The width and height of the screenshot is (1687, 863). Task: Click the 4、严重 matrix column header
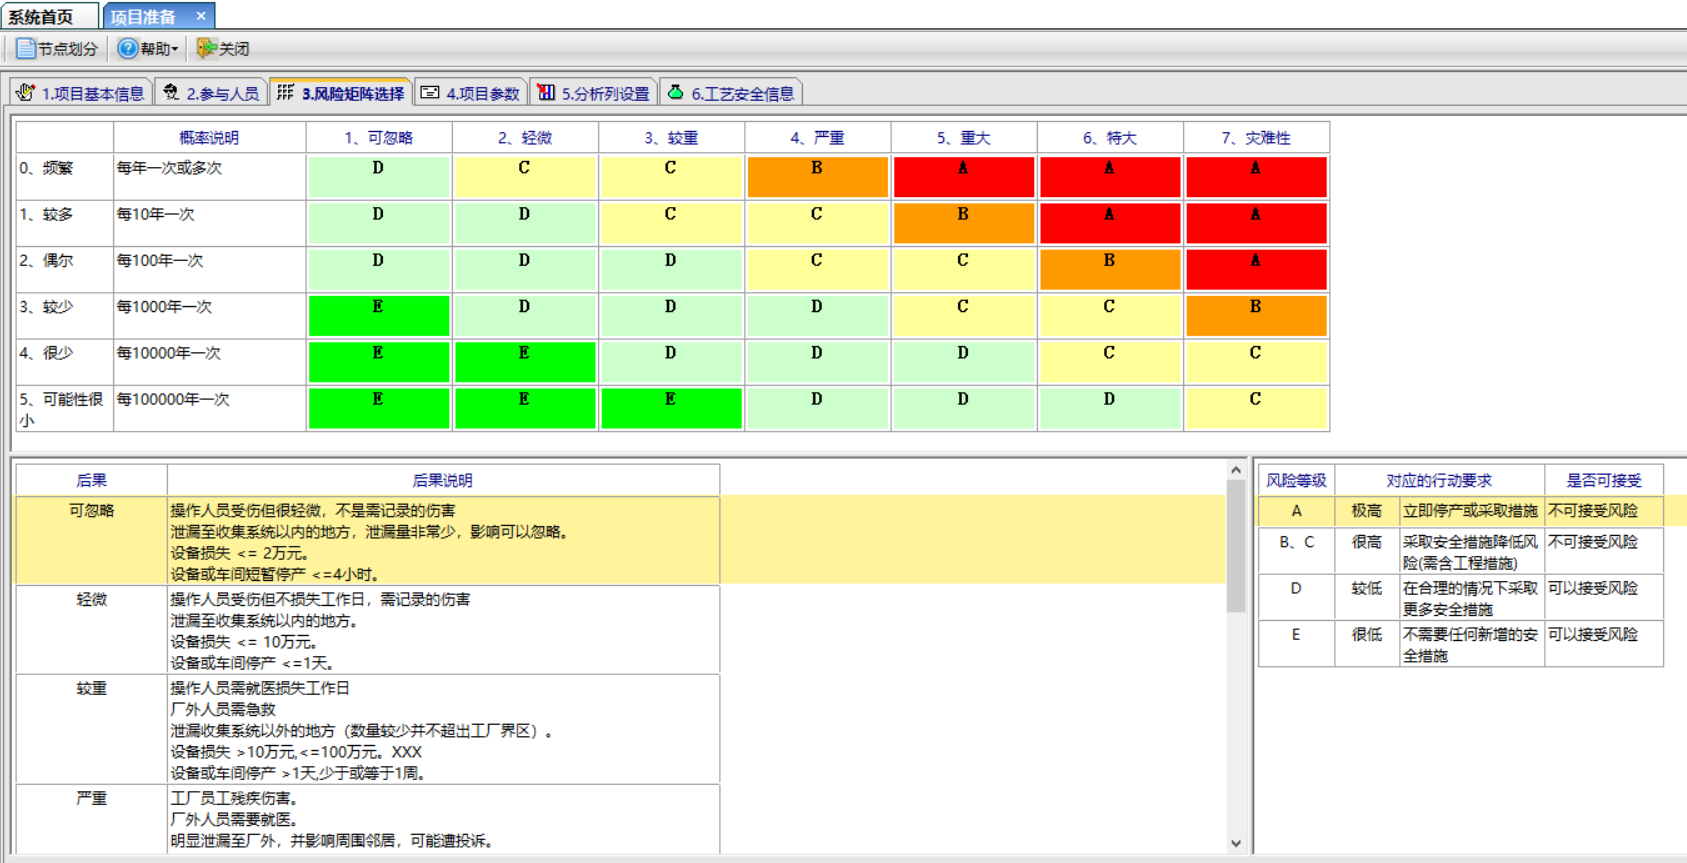click(x=817, y=137)
